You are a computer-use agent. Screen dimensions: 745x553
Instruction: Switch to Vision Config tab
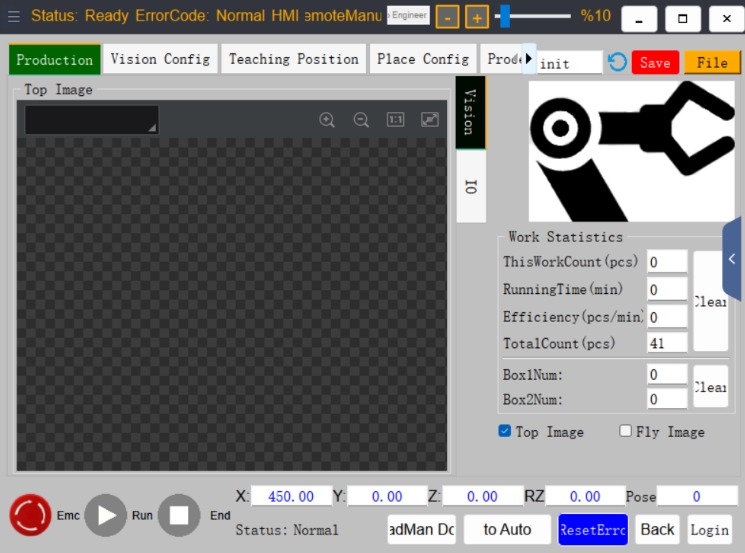160,59
